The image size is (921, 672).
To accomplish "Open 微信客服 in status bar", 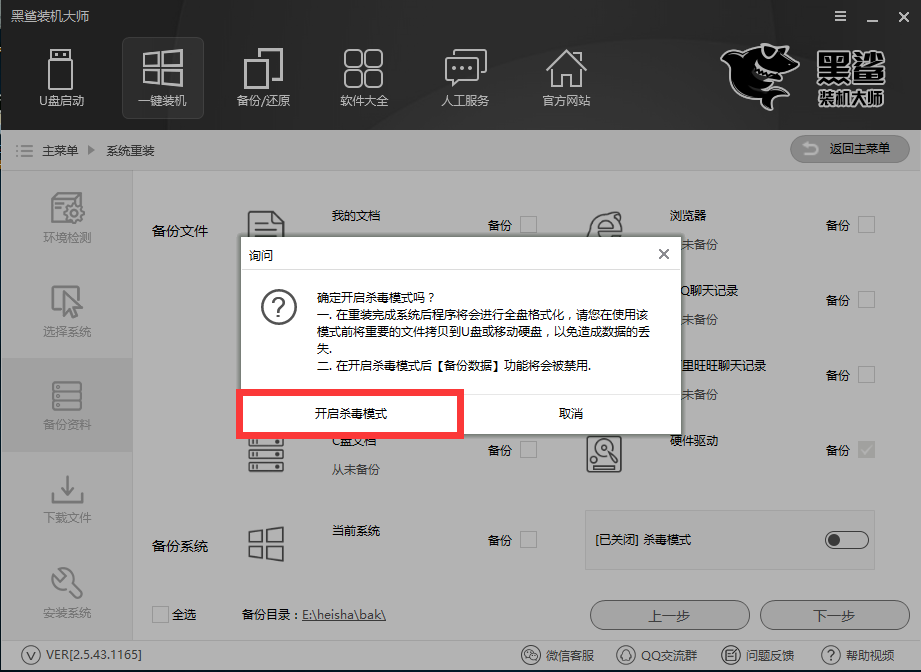I will [x=558, y=655].
